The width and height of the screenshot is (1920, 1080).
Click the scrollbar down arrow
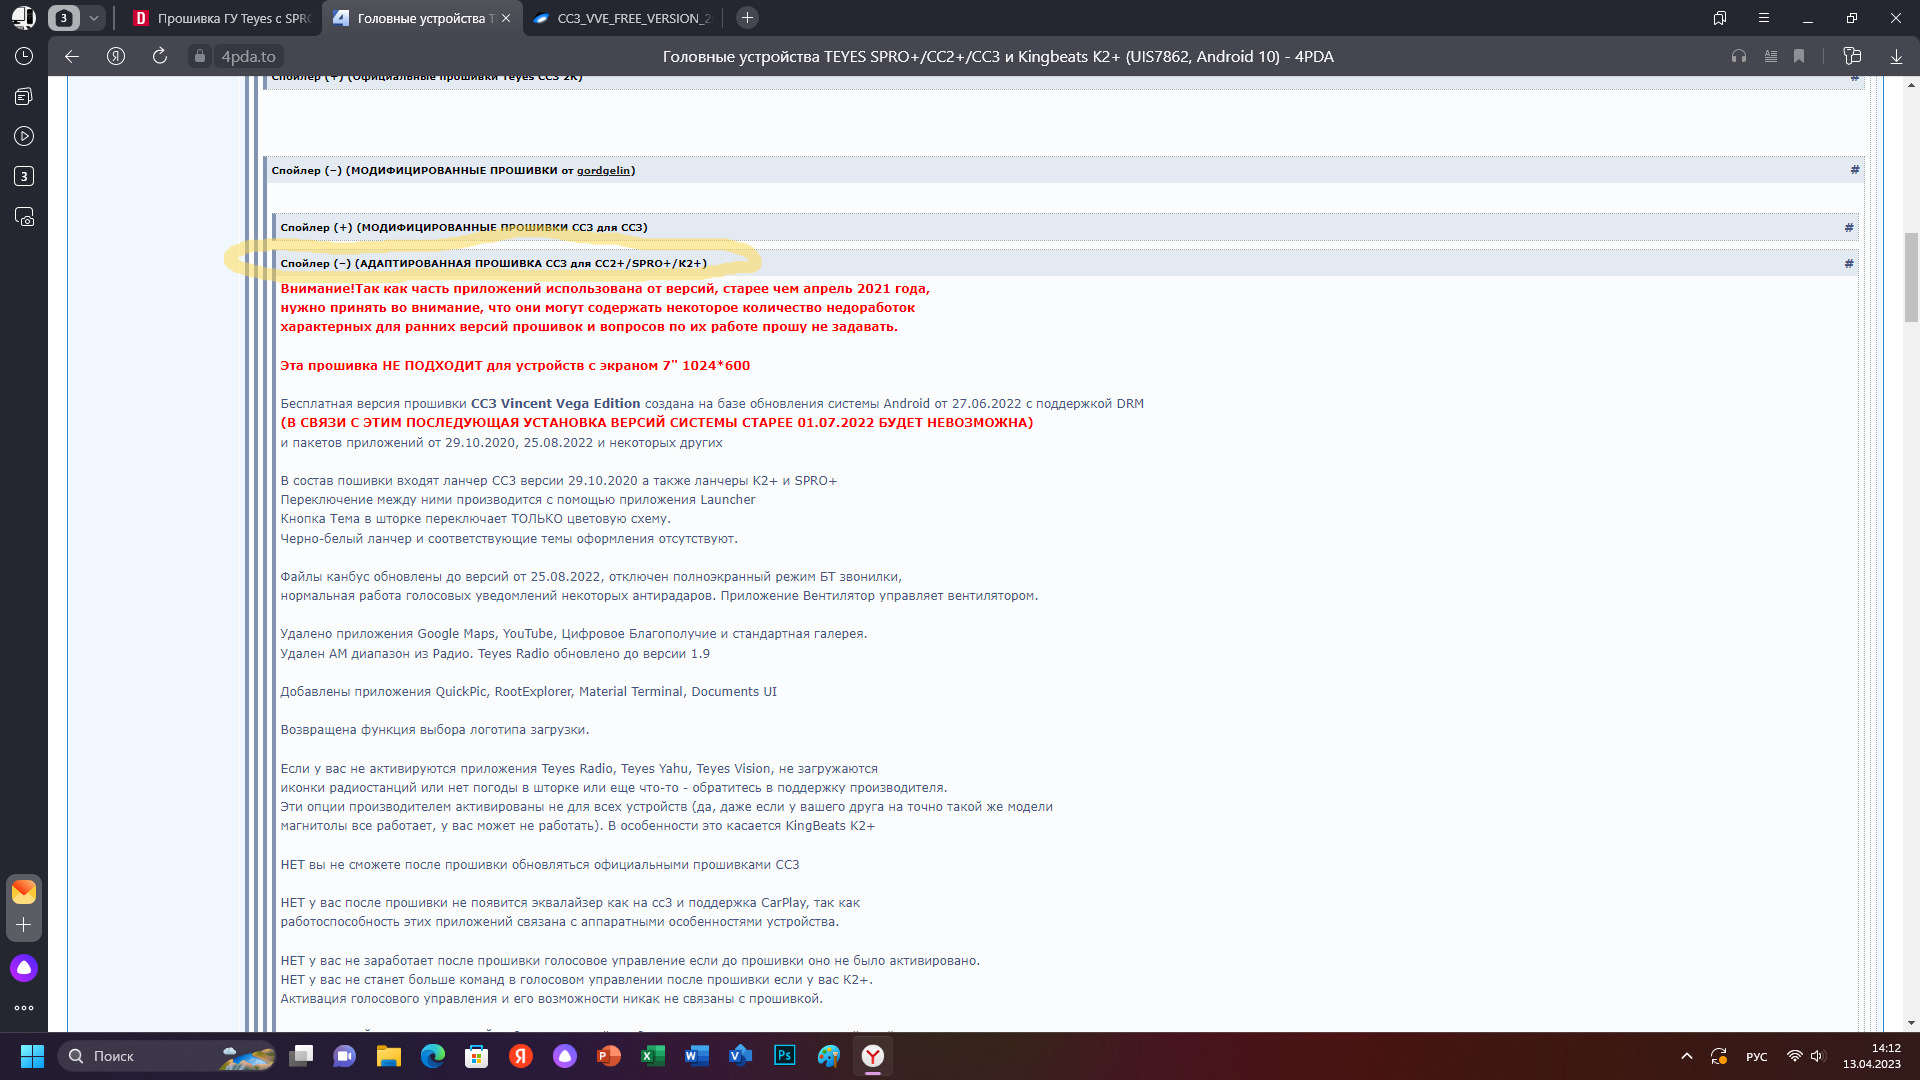point(1911,1023)
